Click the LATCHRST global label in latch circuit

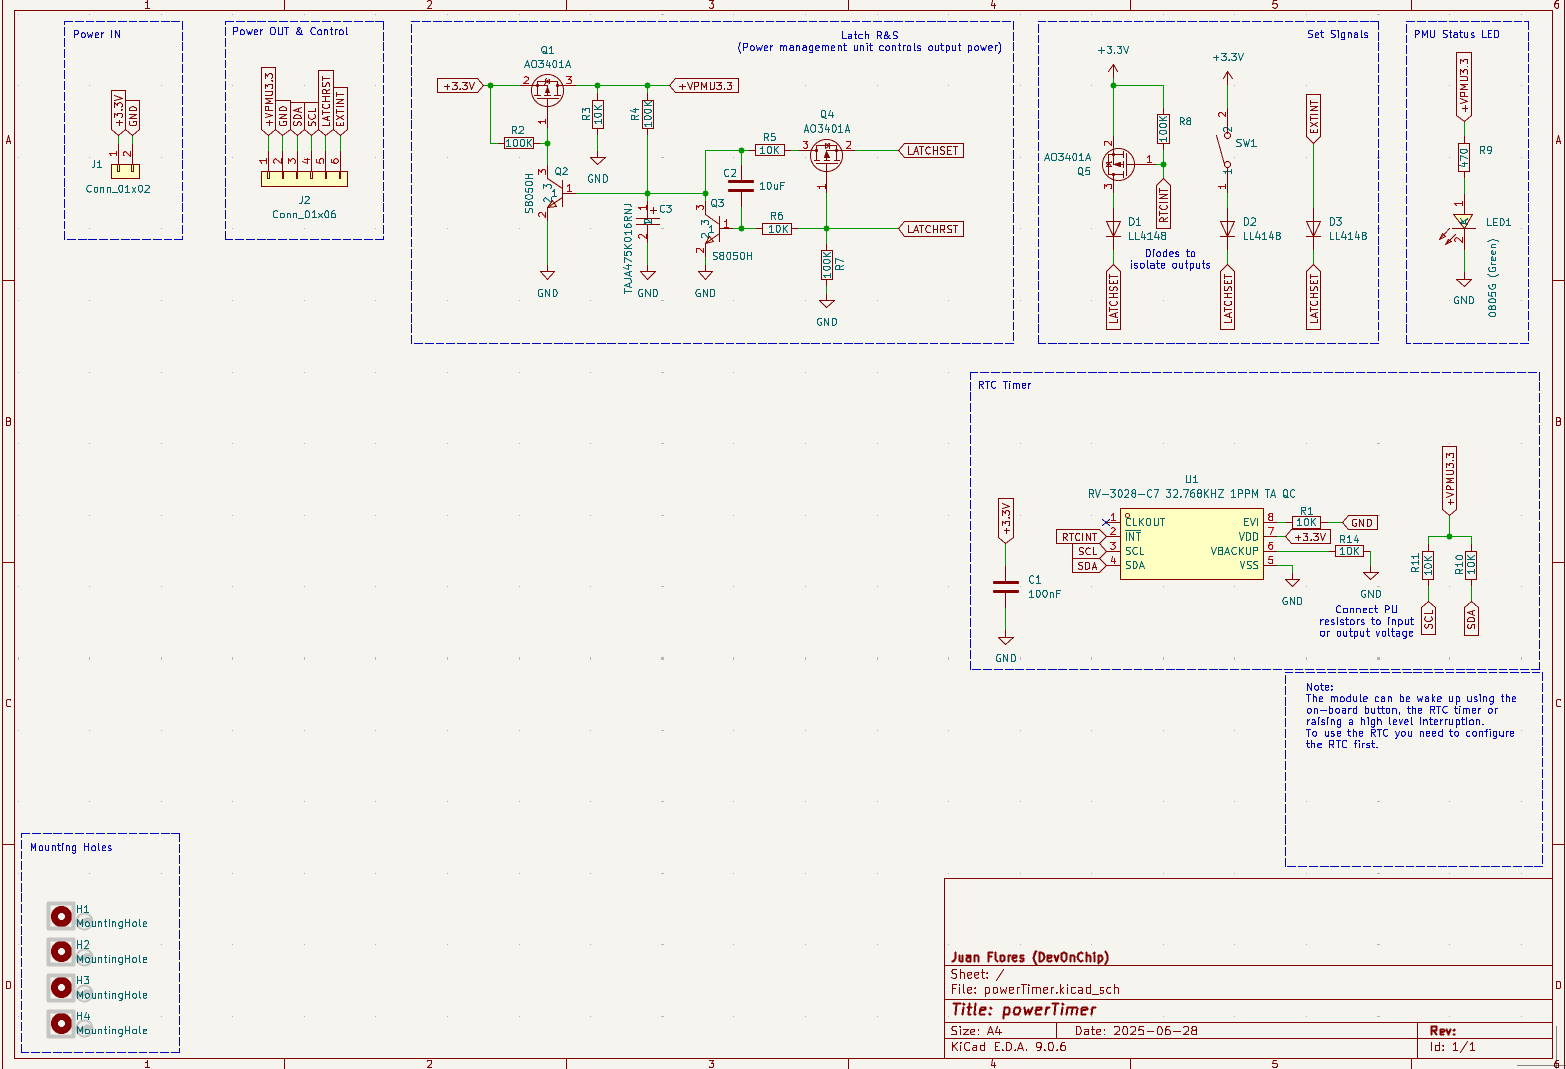931,229
